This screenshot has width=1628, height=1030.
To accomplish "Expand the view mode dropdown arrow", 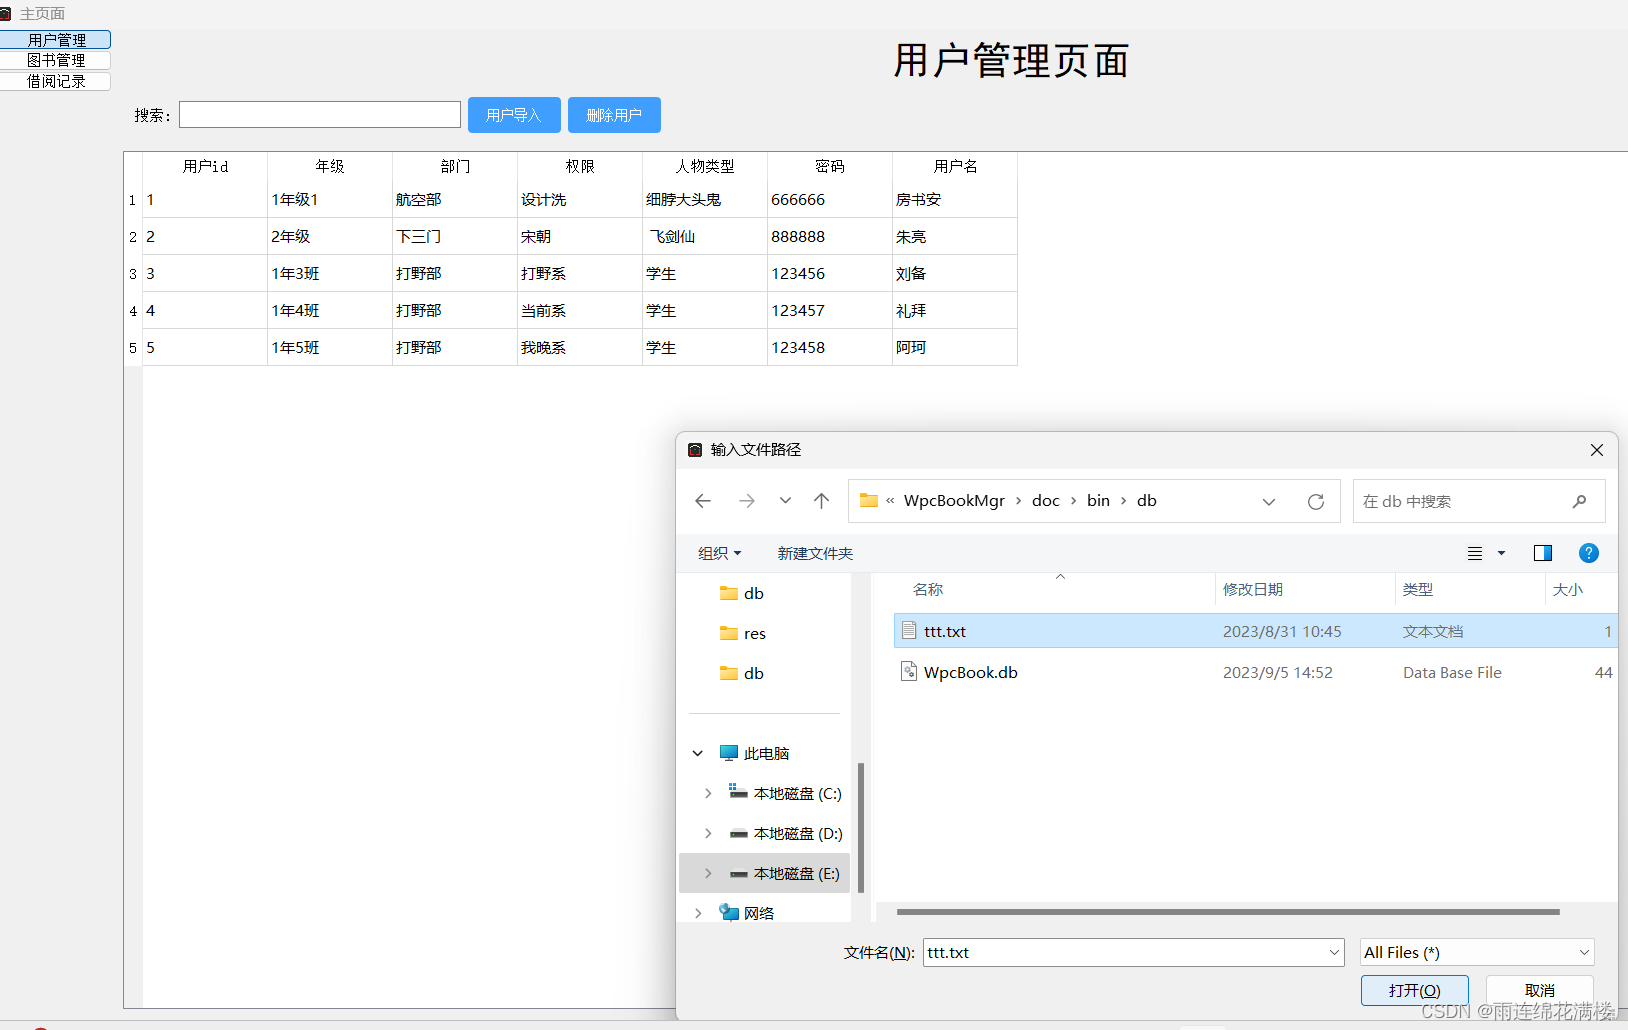I will [x=1501, y=553].
